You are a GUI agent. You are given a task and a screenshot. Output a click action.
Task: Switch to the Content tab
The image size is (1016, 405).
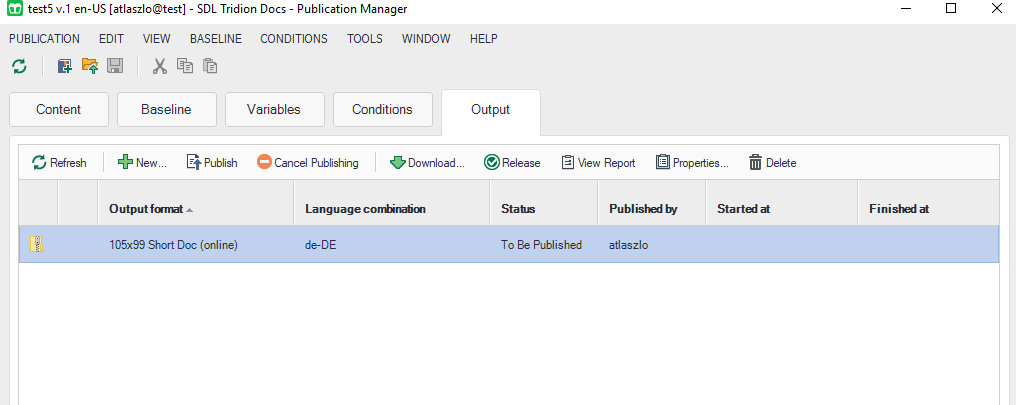(58, 110)
